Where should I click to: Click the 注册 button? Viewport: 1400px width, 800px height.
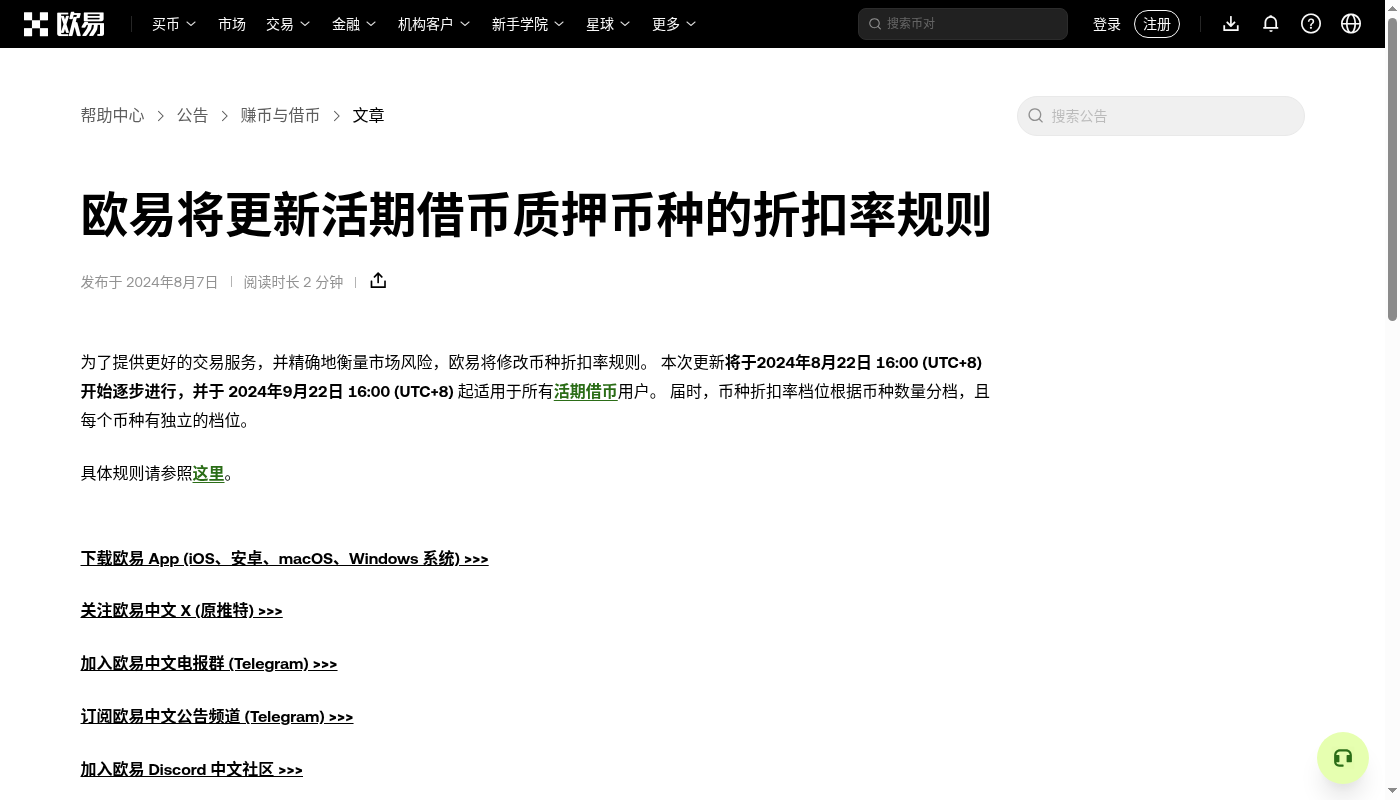[x=1157, y=24]
